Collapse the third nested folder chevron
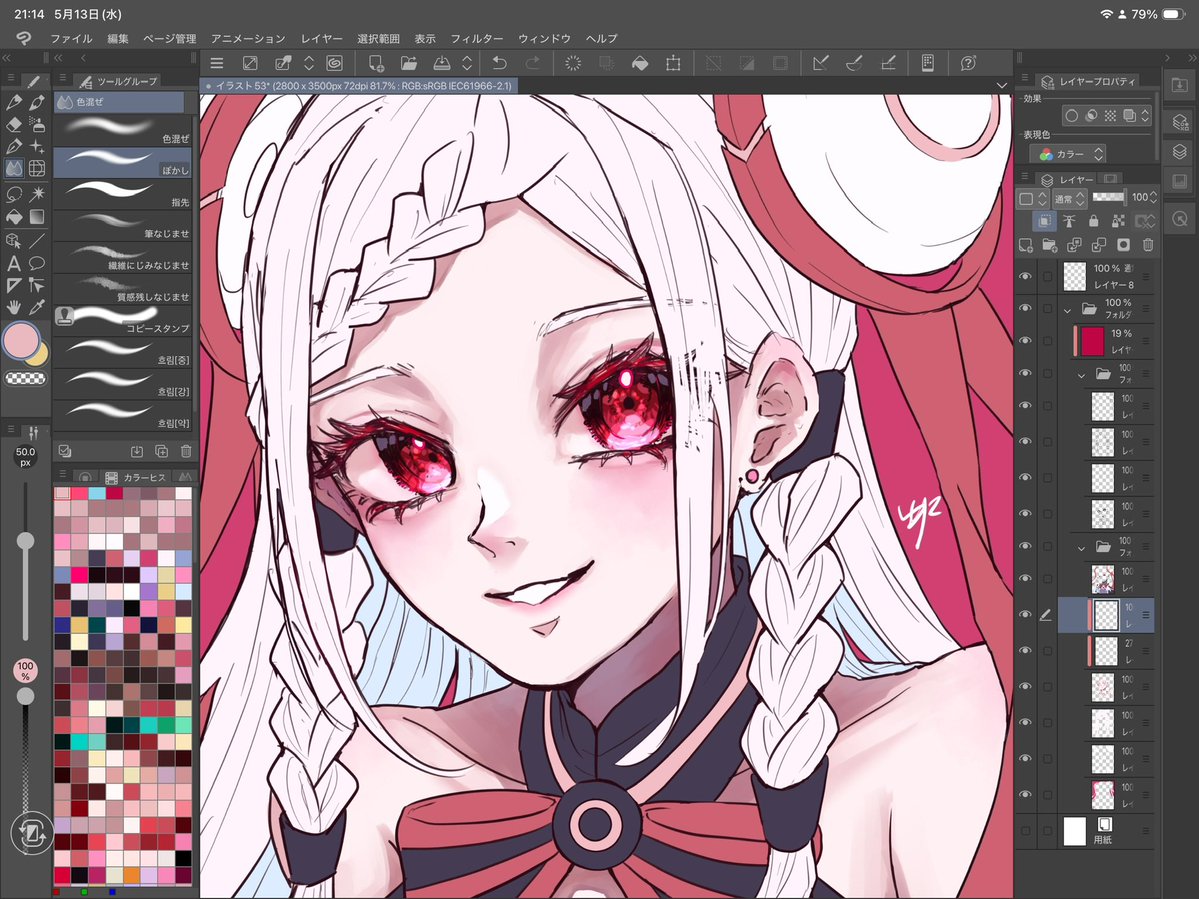Screen dimensions: 1199x899 coord(1081,547)
